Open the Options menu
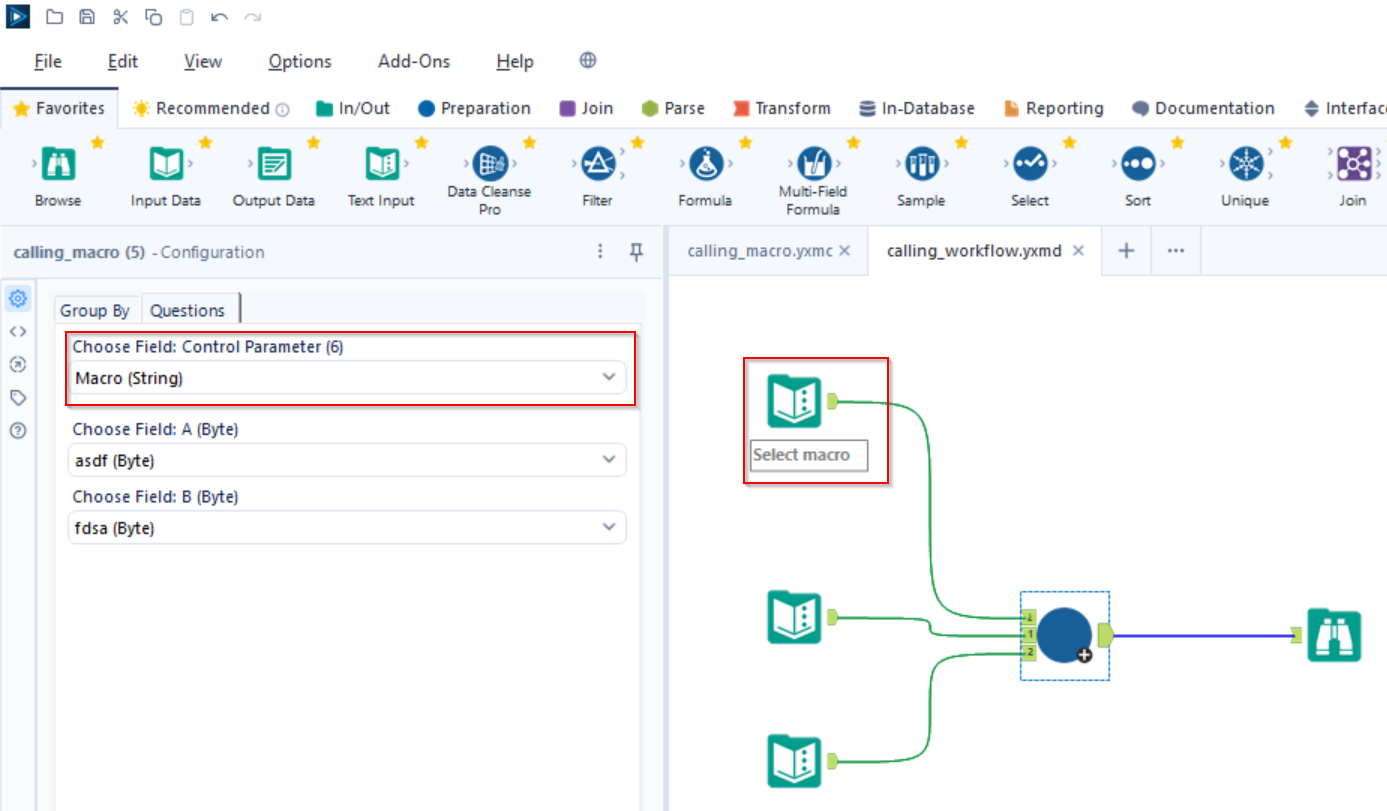Viewport: 1387px width, 811px height. [300, 61]
